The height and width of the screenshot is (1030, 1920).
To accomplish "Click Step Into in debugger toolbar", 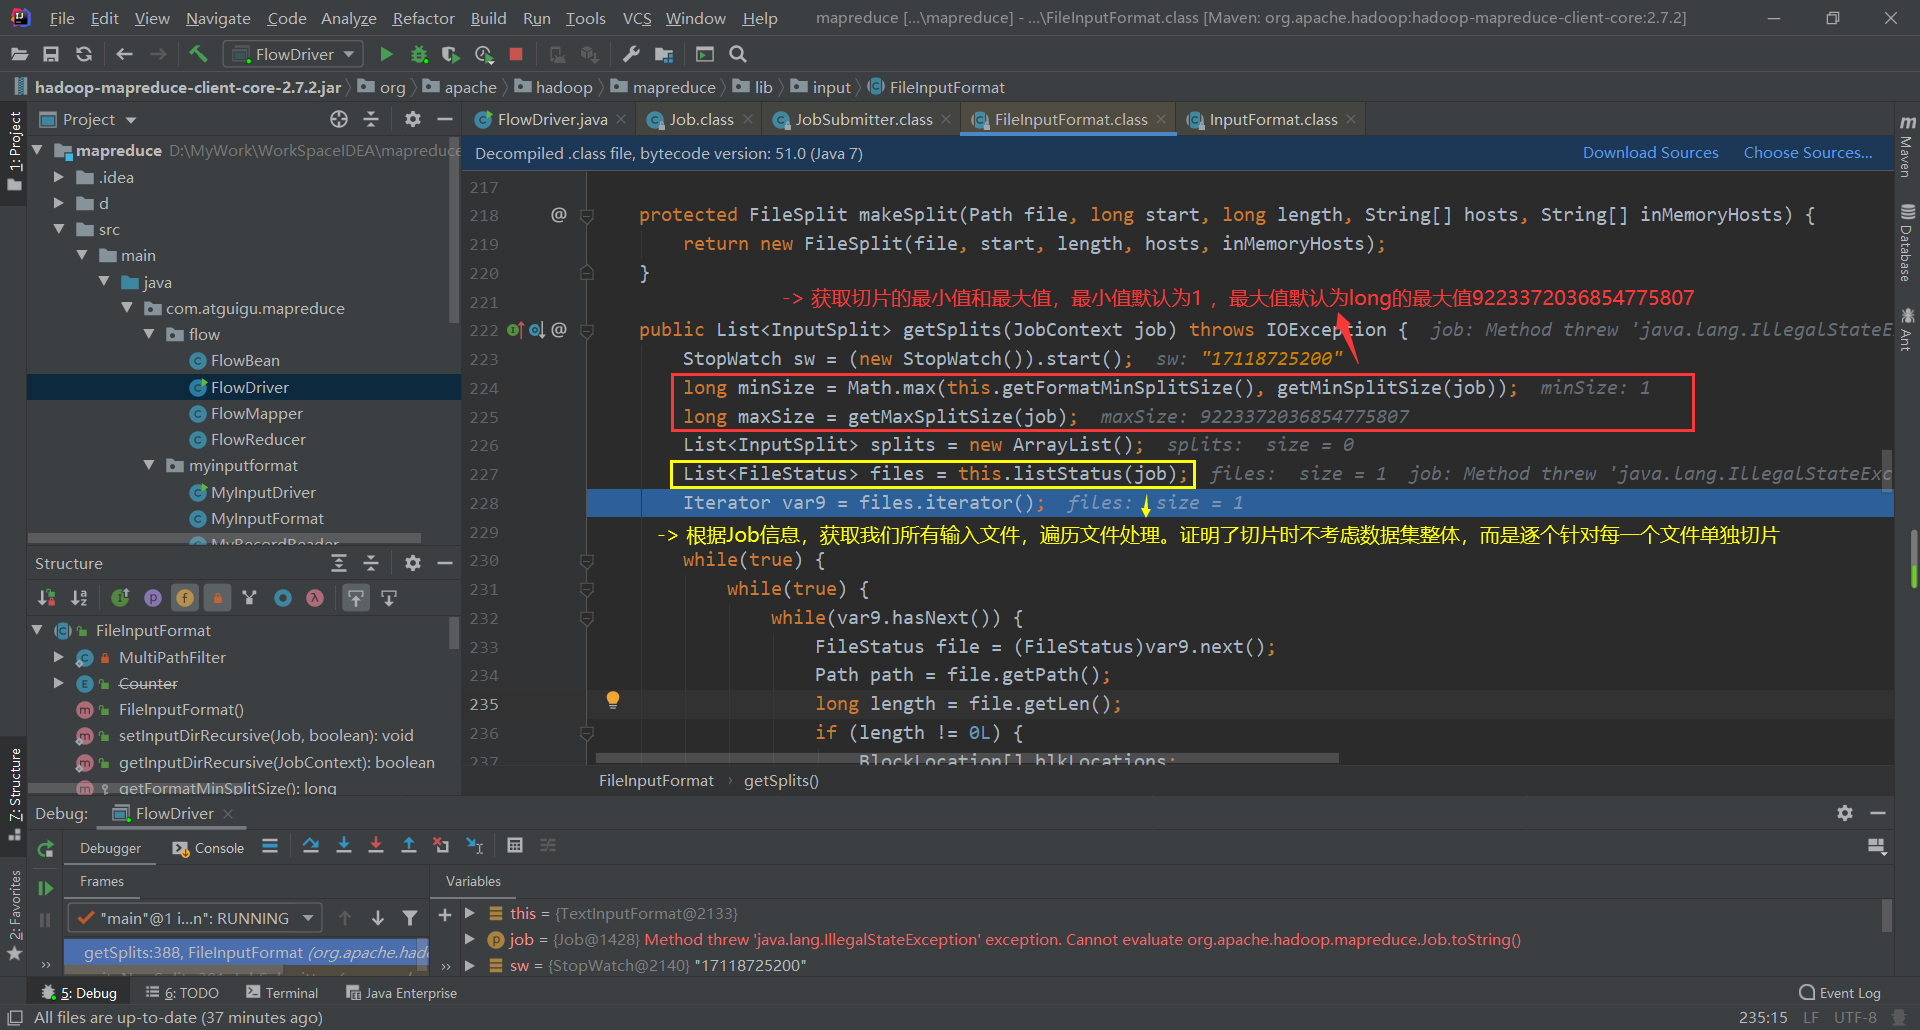I will coord(344,845).
